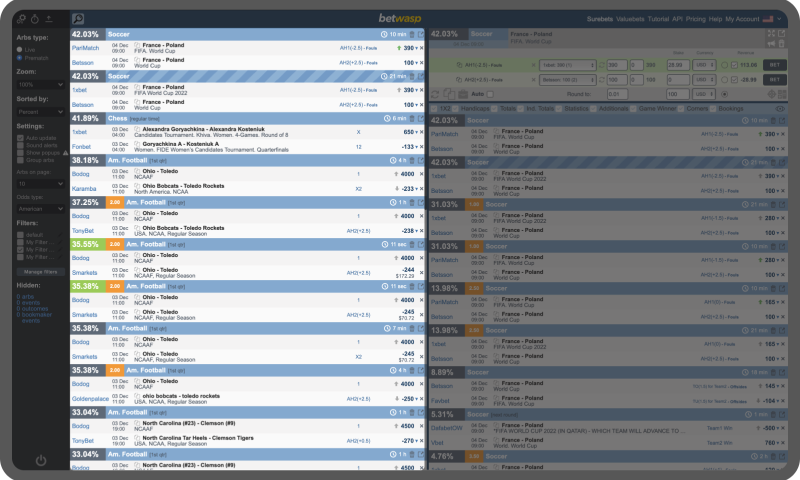Screen dimensions: 800x480
Task: Toggle the Handicaps filter checkbox
Action: click(x=455, y=109)
